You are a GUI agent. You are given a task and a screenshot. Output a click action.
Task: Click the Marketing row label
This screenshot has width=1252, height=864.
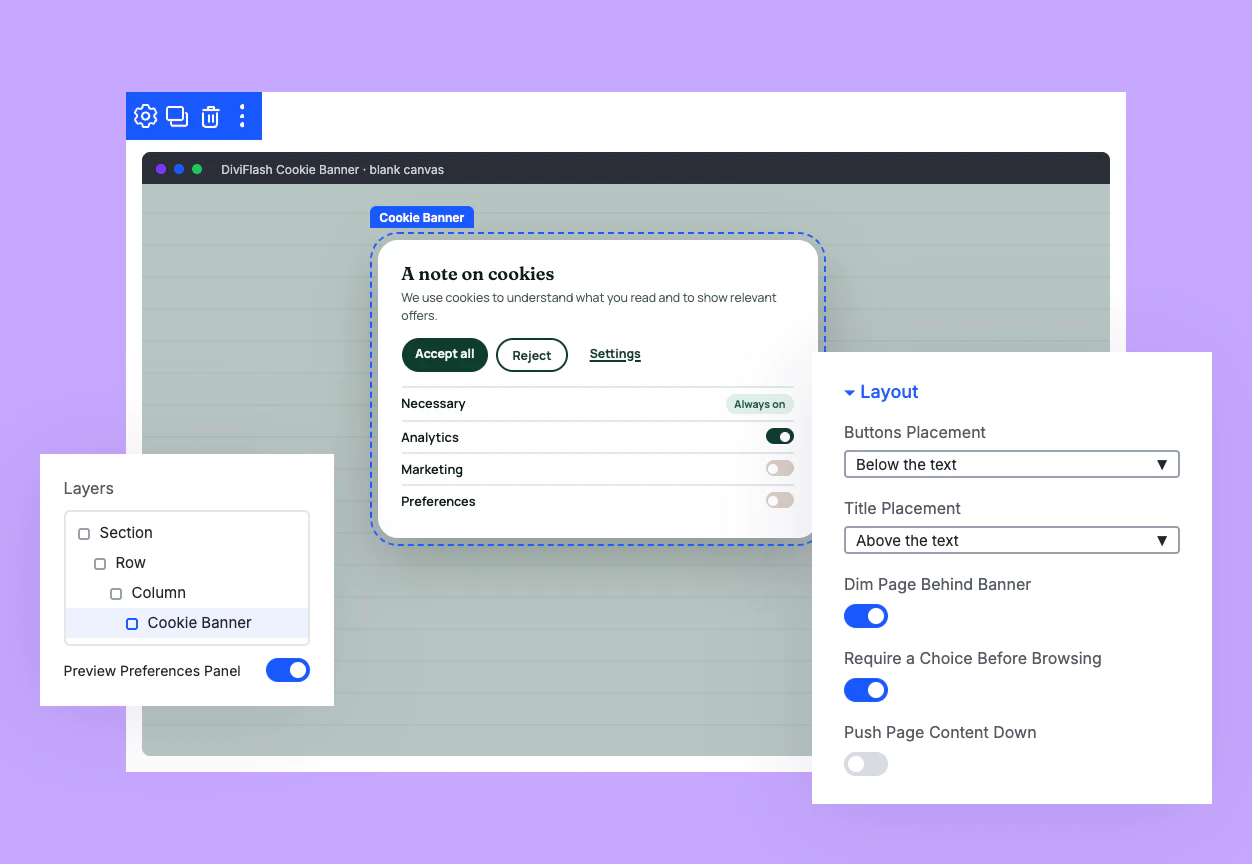point(432,470)
